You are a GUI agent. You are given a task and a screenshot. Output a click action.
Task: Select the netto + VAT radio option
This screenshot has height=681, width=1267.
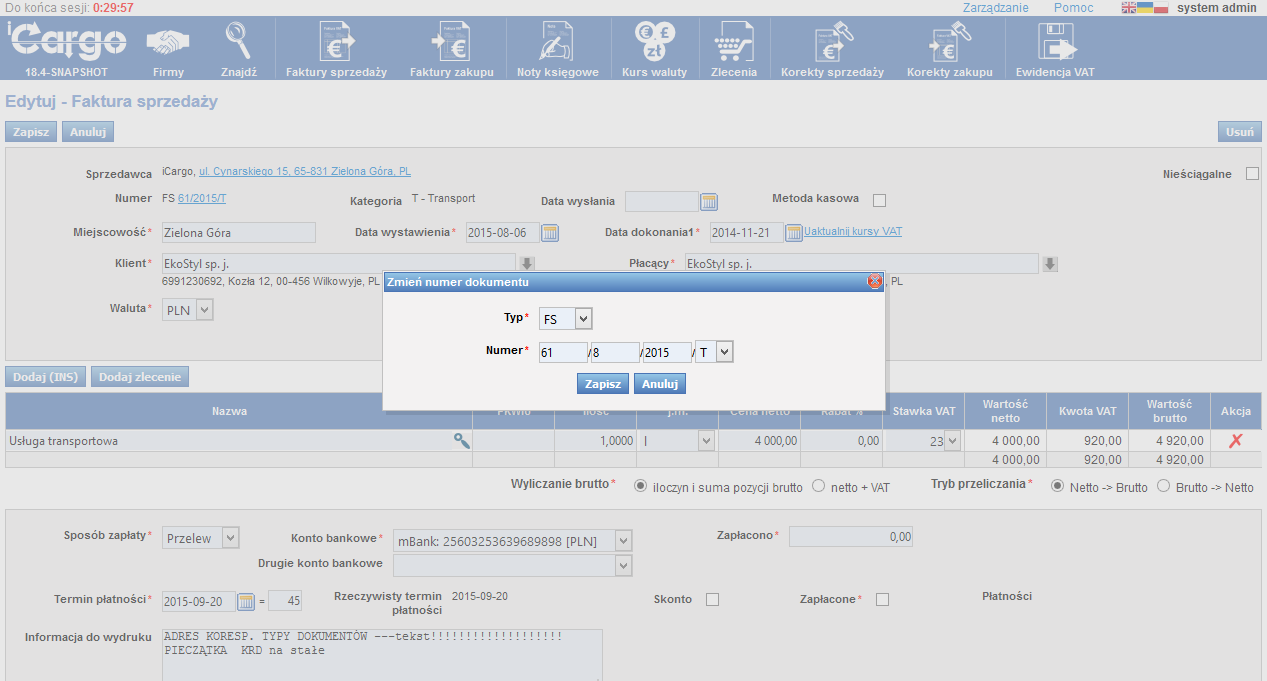(x=819, y=487)
